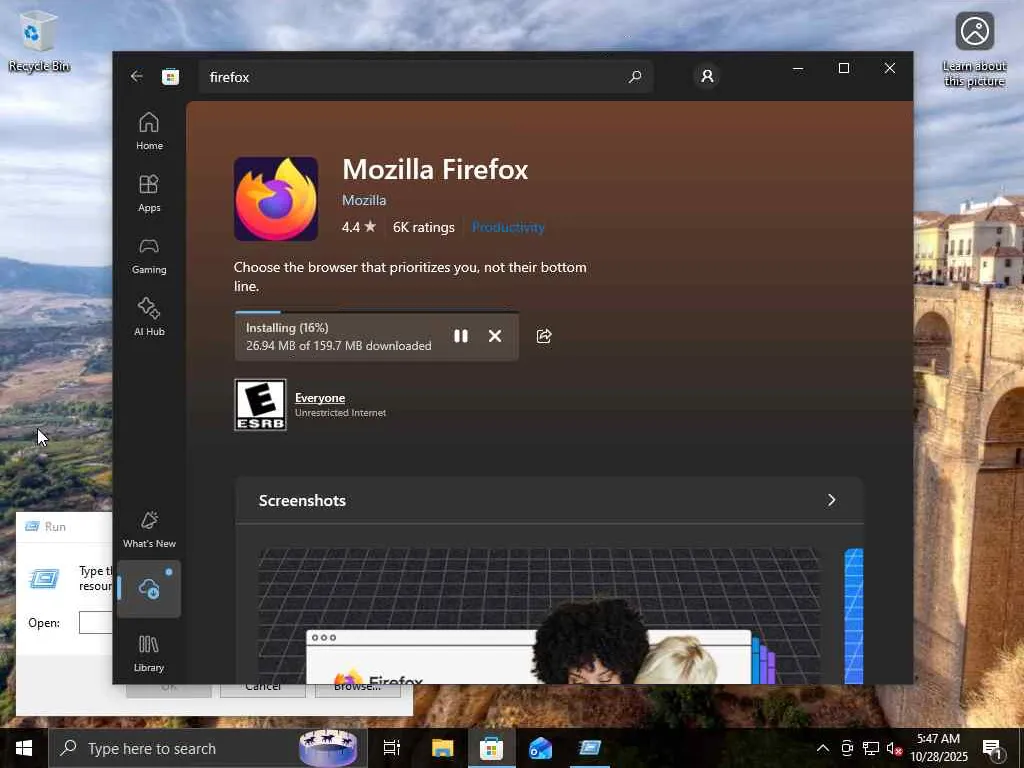Image resolution: width=1024 pixels, height=768 pixels.
Task: Click the search magnifier in Store search box
Action: 635,77
